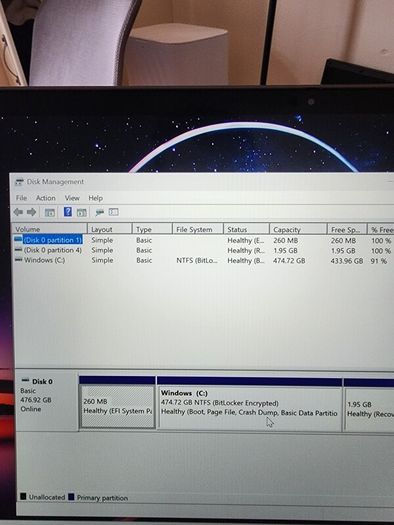Click the 433.96 GB free space cell

tap(347, 260)
